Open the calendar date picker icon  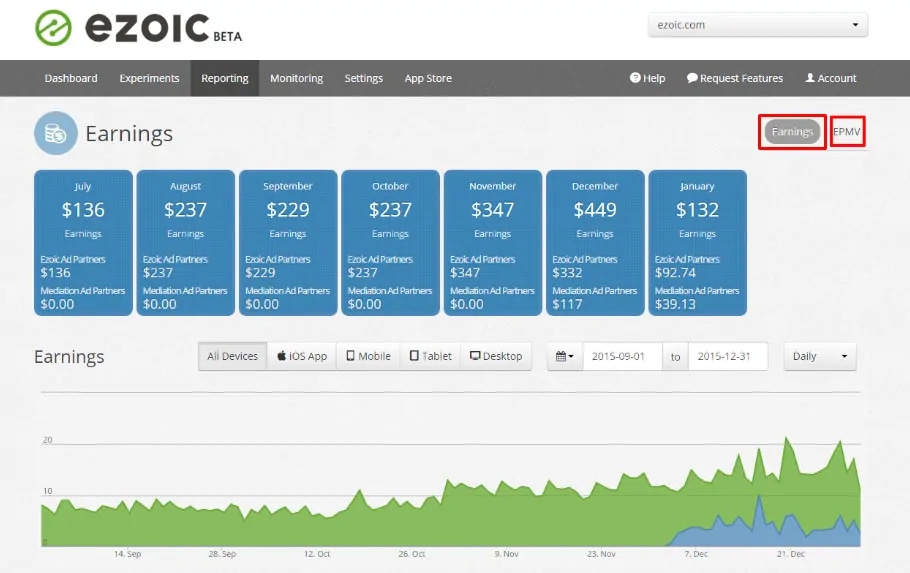tap(565, 356)
